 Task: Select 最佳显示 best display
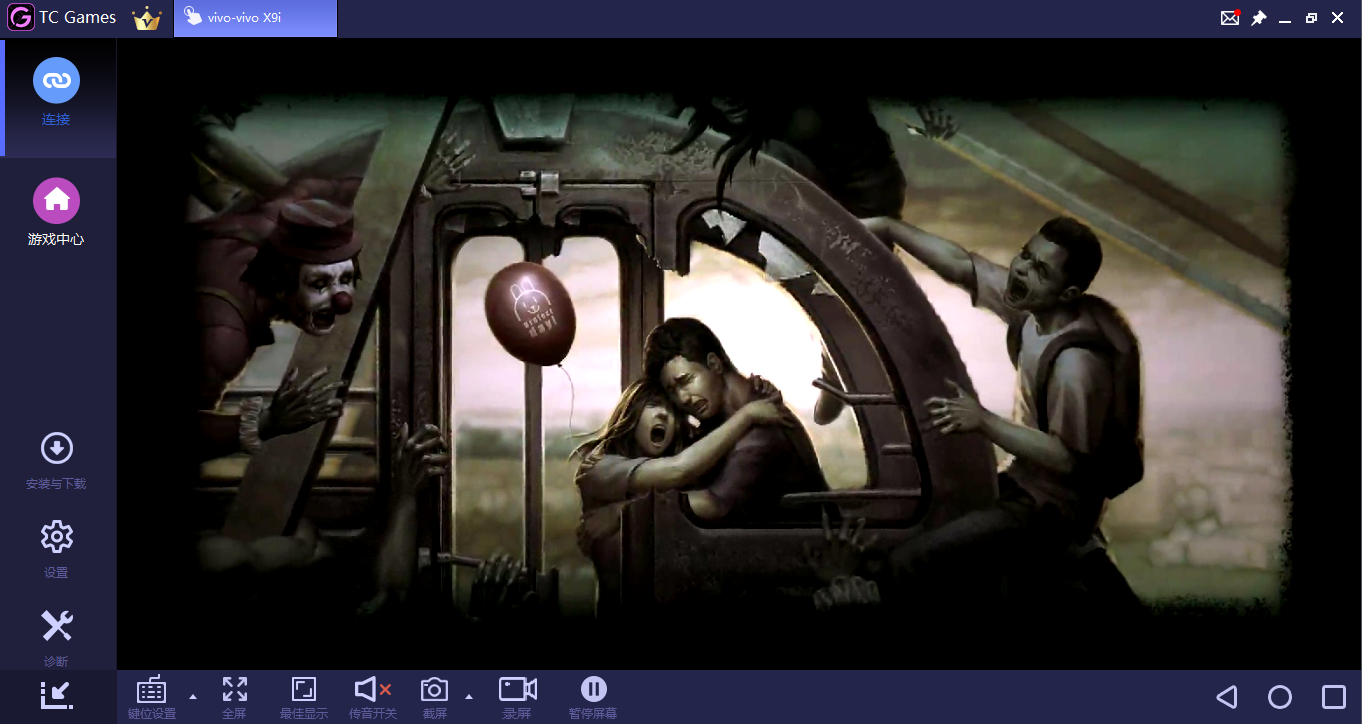click(304, 697)
